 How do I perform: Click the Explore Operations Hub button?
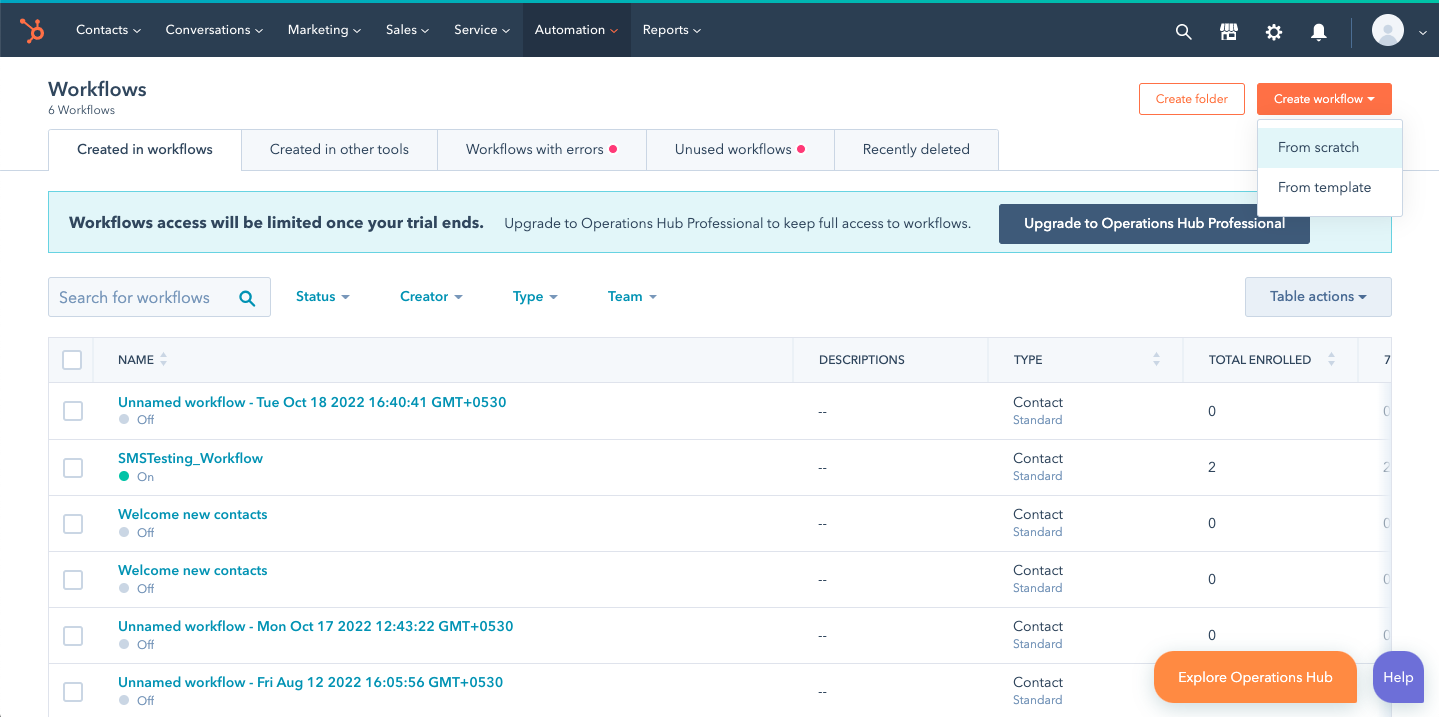tap(1255, 677)
